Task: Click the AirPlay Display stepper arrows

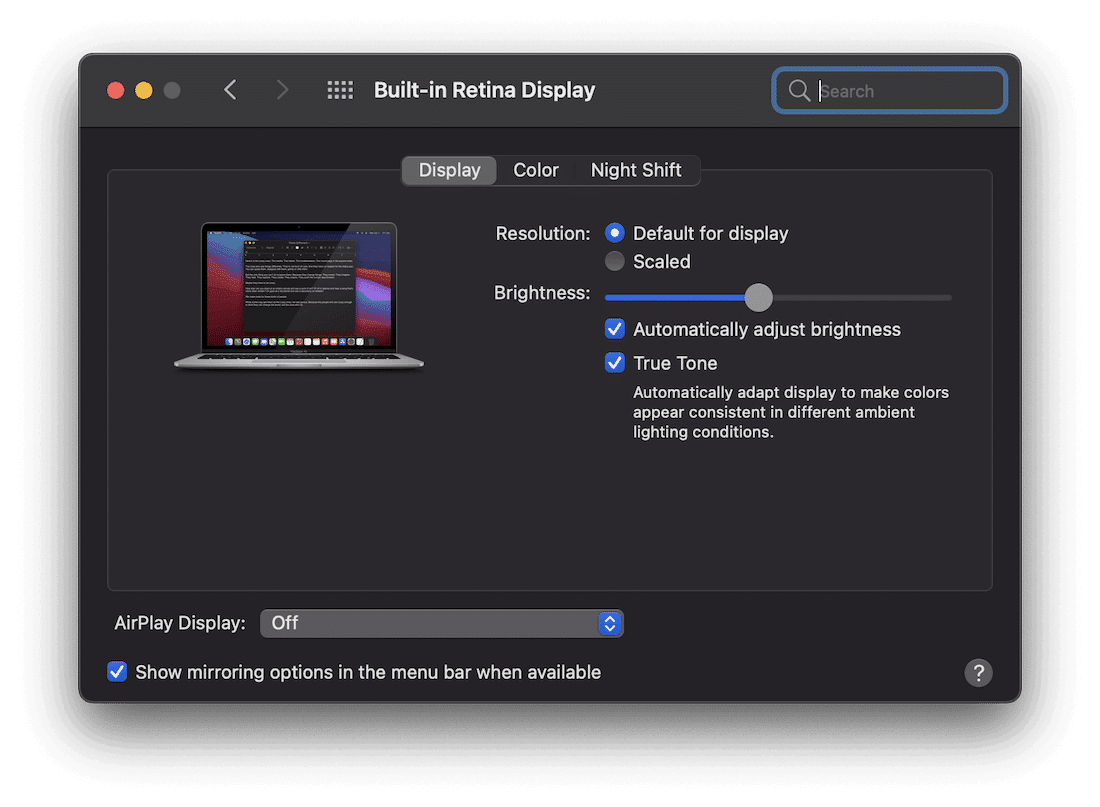Action: 610,623
